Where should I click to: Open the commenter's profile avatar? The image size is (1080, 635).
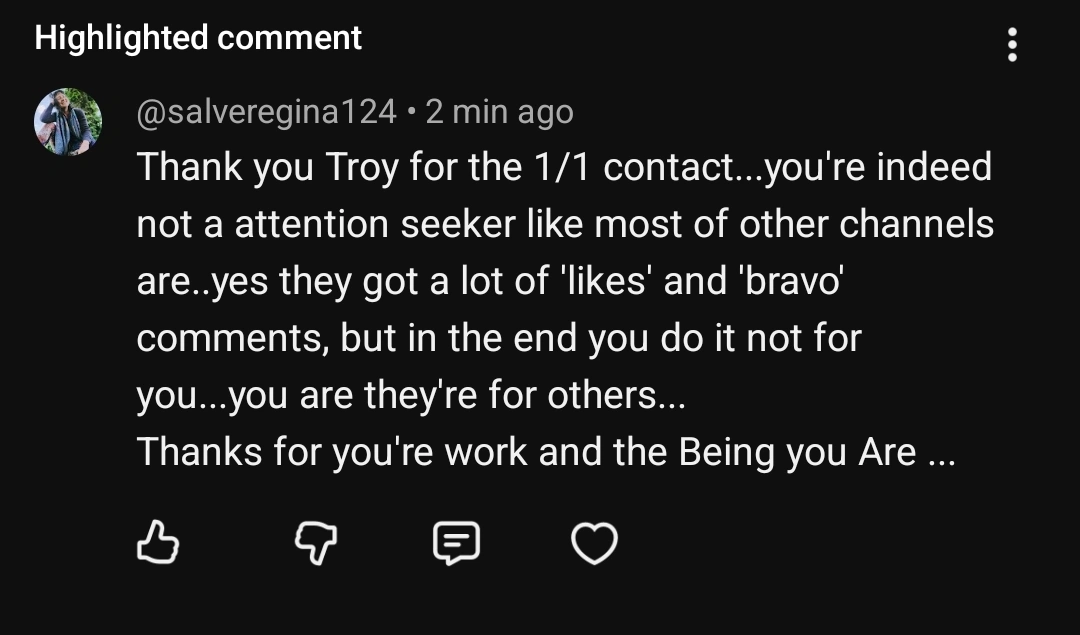click(68, 122)
